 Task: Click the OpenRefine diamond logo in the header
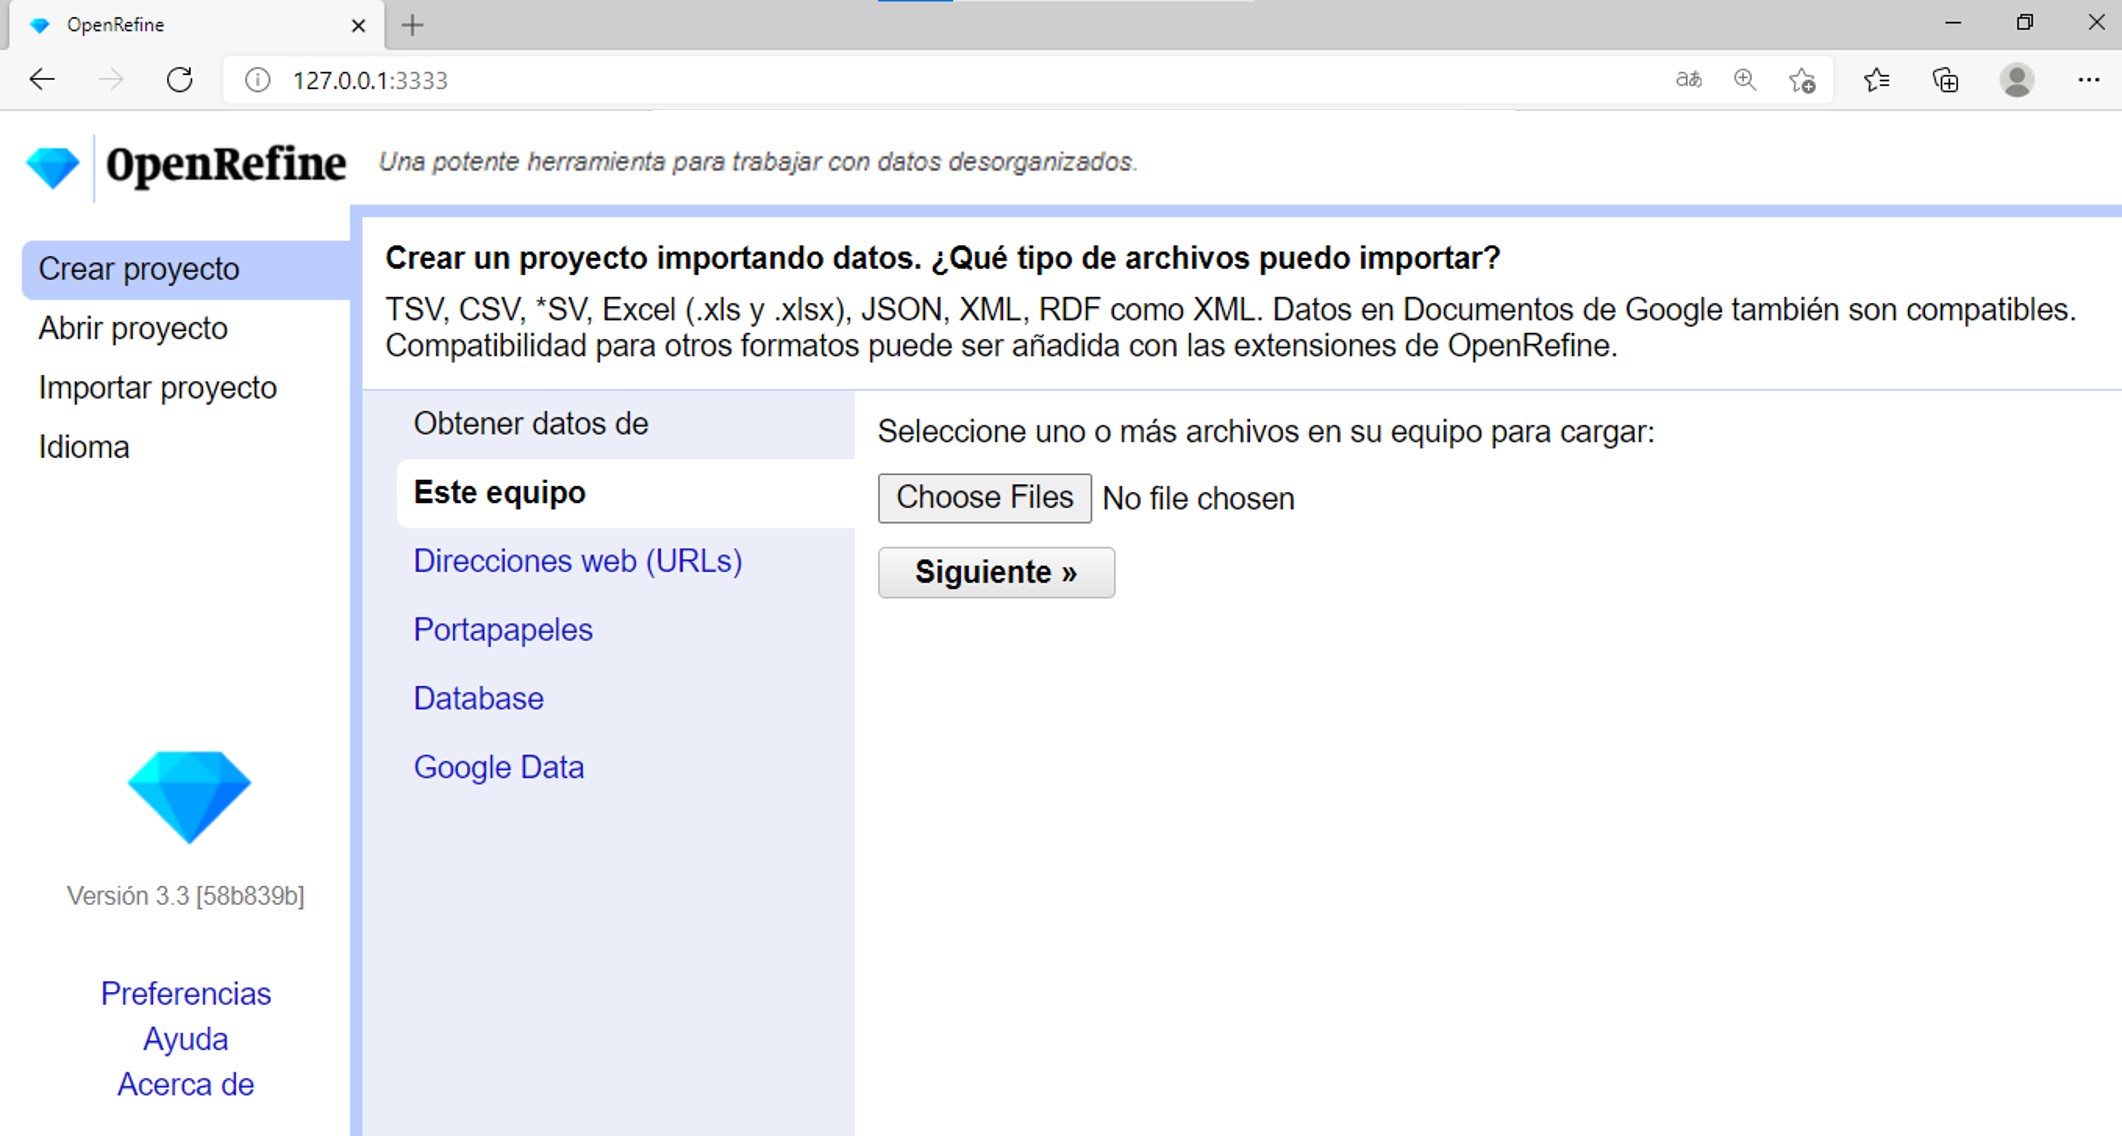click(x=52, y=167)
